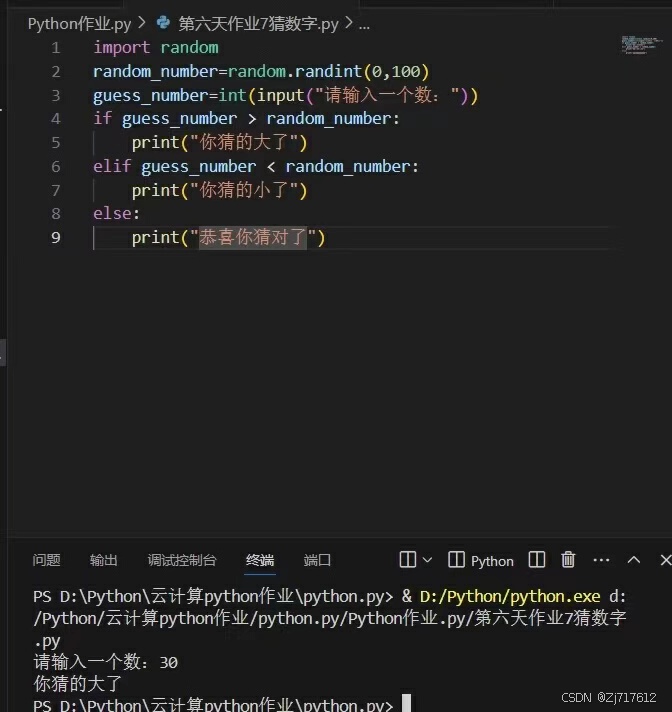Image resolution: width=672 pixels, height=712 pixels.
Task: Click 'randint' in line 2
Action: (x=328, y=71)
